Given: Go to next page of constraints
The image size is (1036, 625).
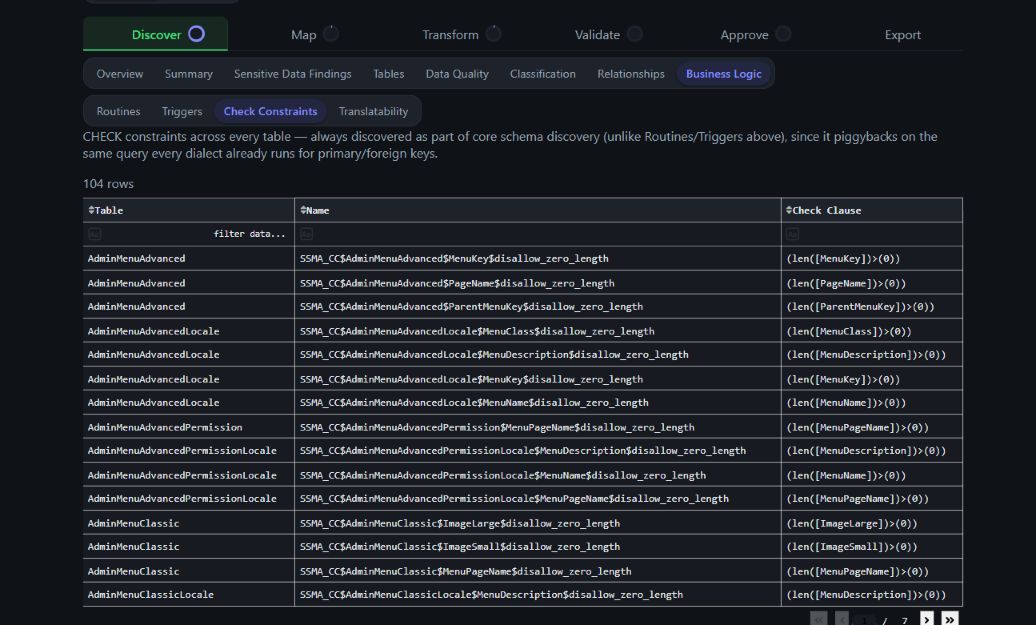Looking at the screenshot, I should pos(927,619).
